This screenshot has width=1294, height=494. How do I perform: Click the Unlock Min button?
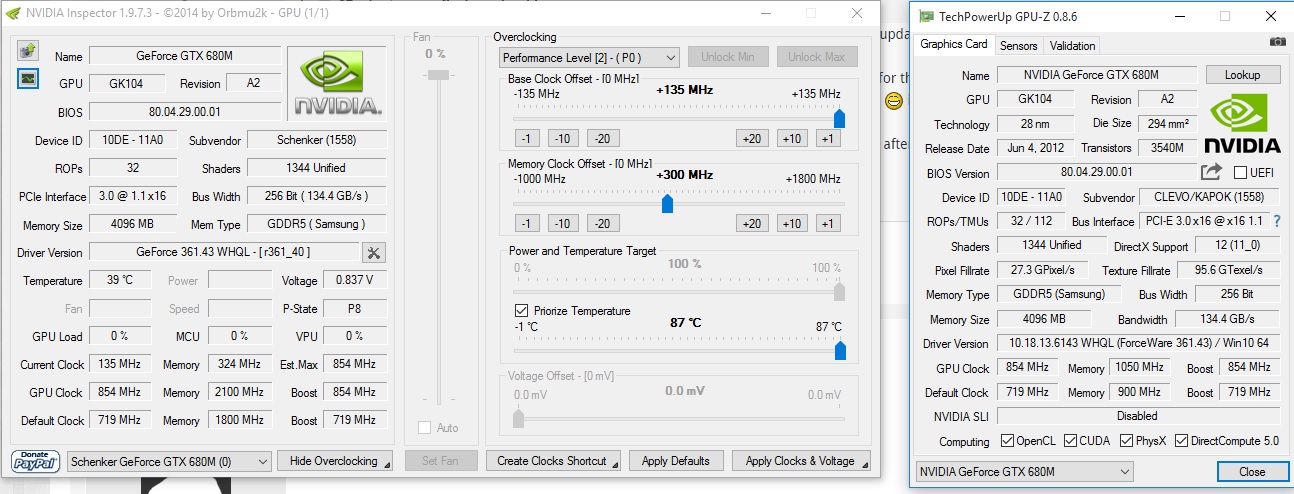coord(728,57)
